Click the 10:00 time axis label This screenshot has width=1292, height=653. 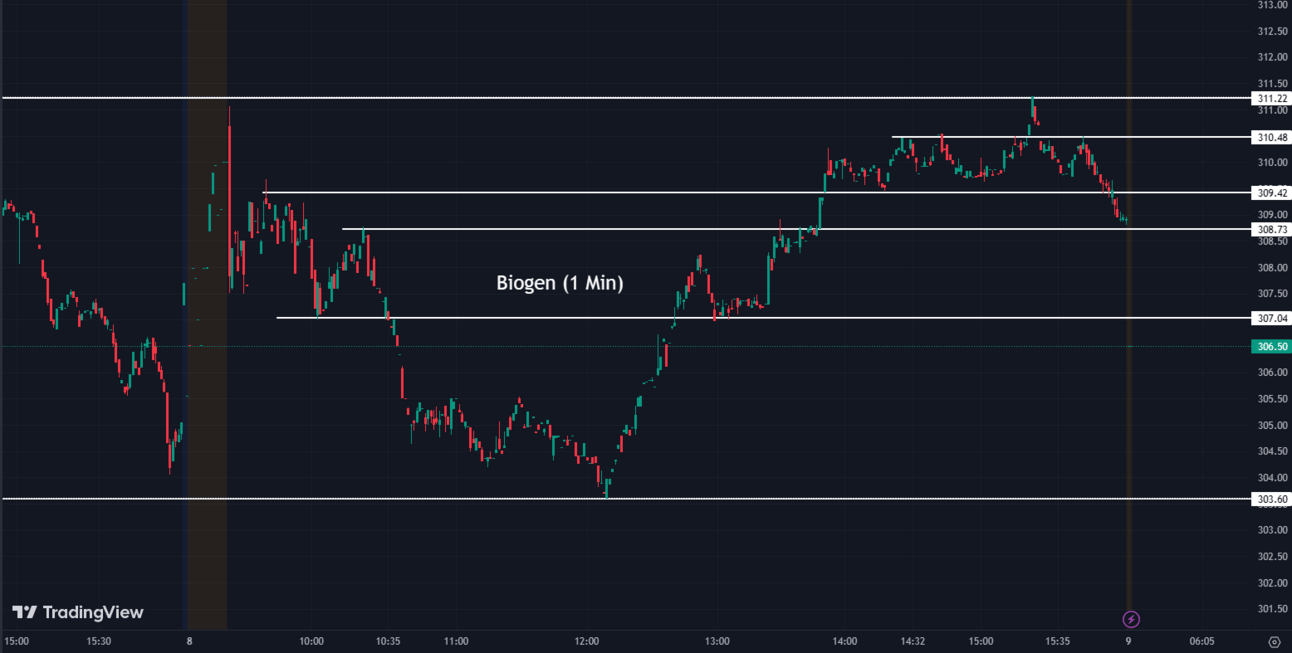click(x=311, y=641)
